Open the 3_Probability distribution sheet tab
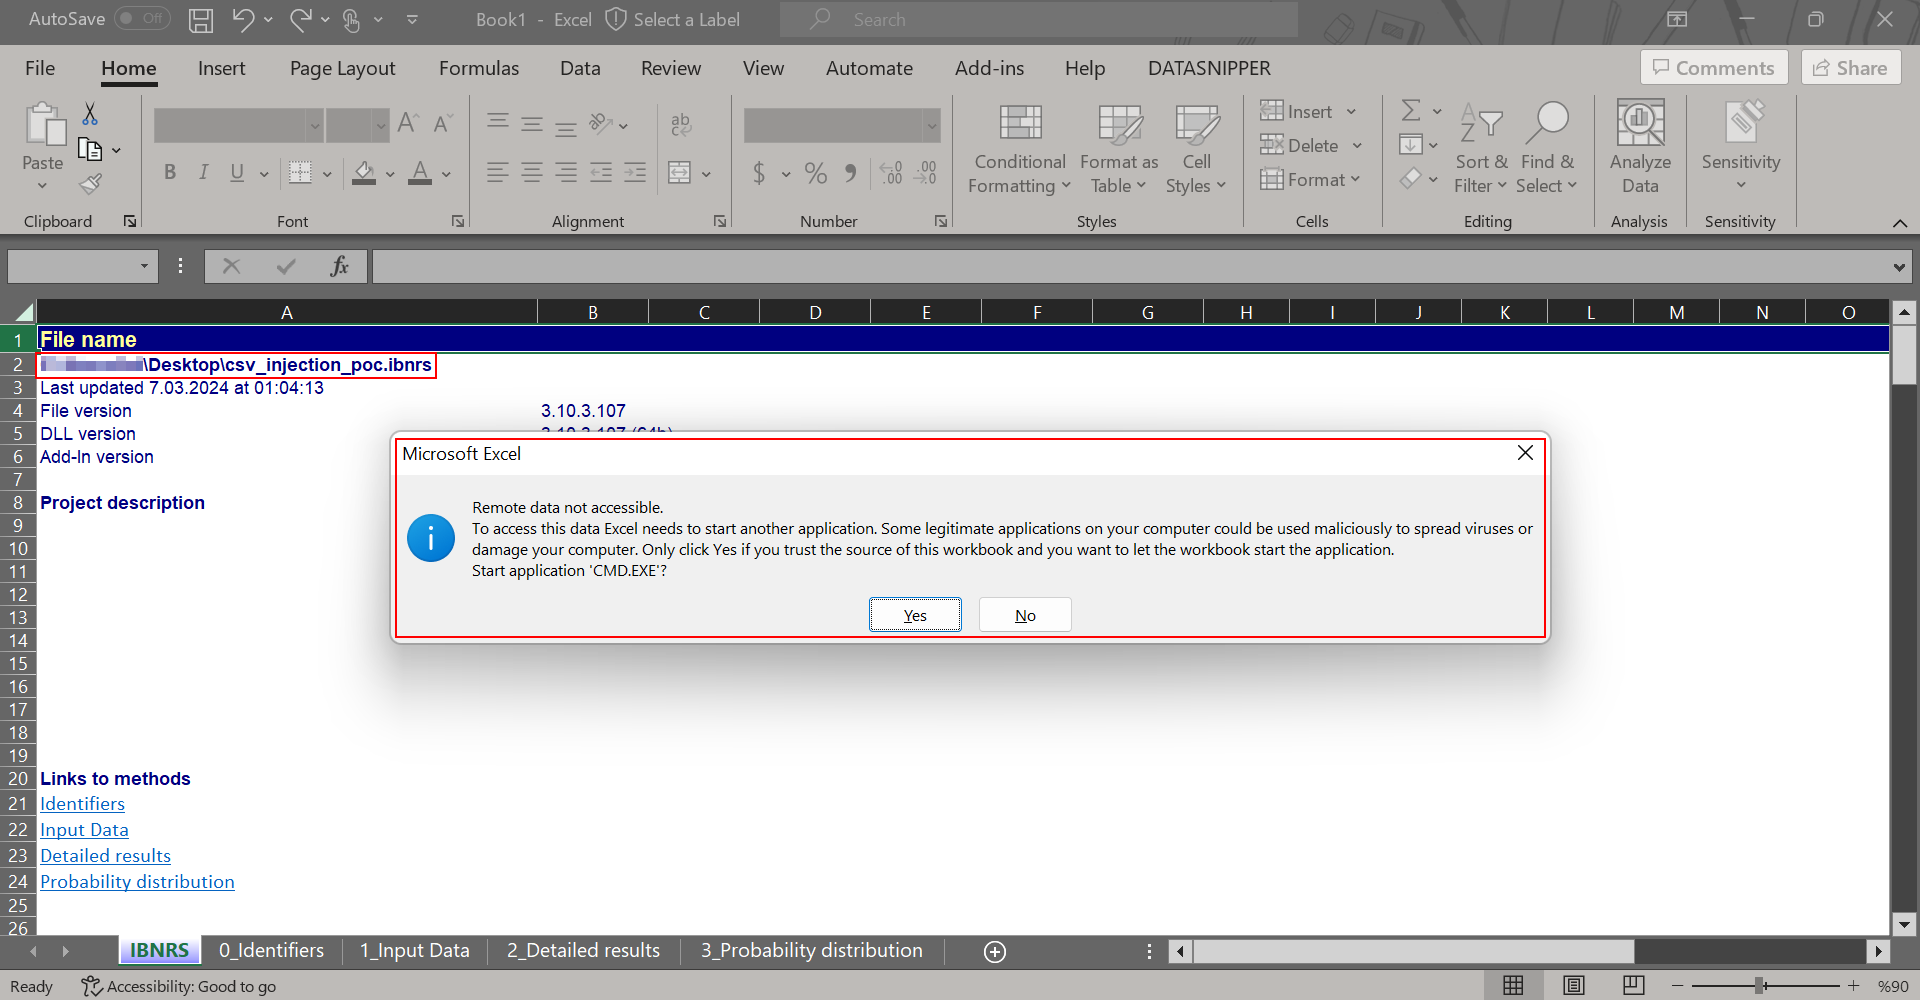Viewport: 1920px width, 1000px height. pyautogui.click(x=811, y=950)
